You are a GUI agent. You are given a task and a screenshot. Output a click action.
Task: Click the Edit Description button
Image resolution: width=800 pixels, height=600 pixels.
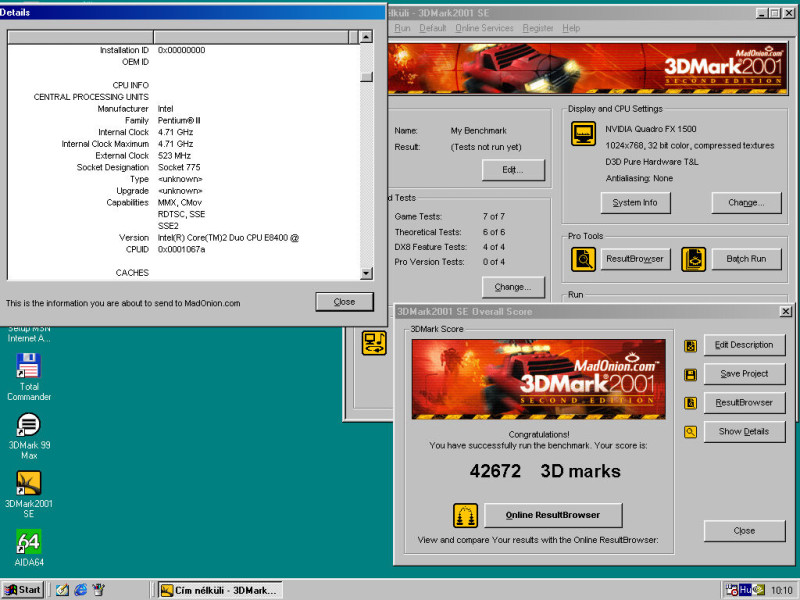pyautogui.click(x=744, y=345)
